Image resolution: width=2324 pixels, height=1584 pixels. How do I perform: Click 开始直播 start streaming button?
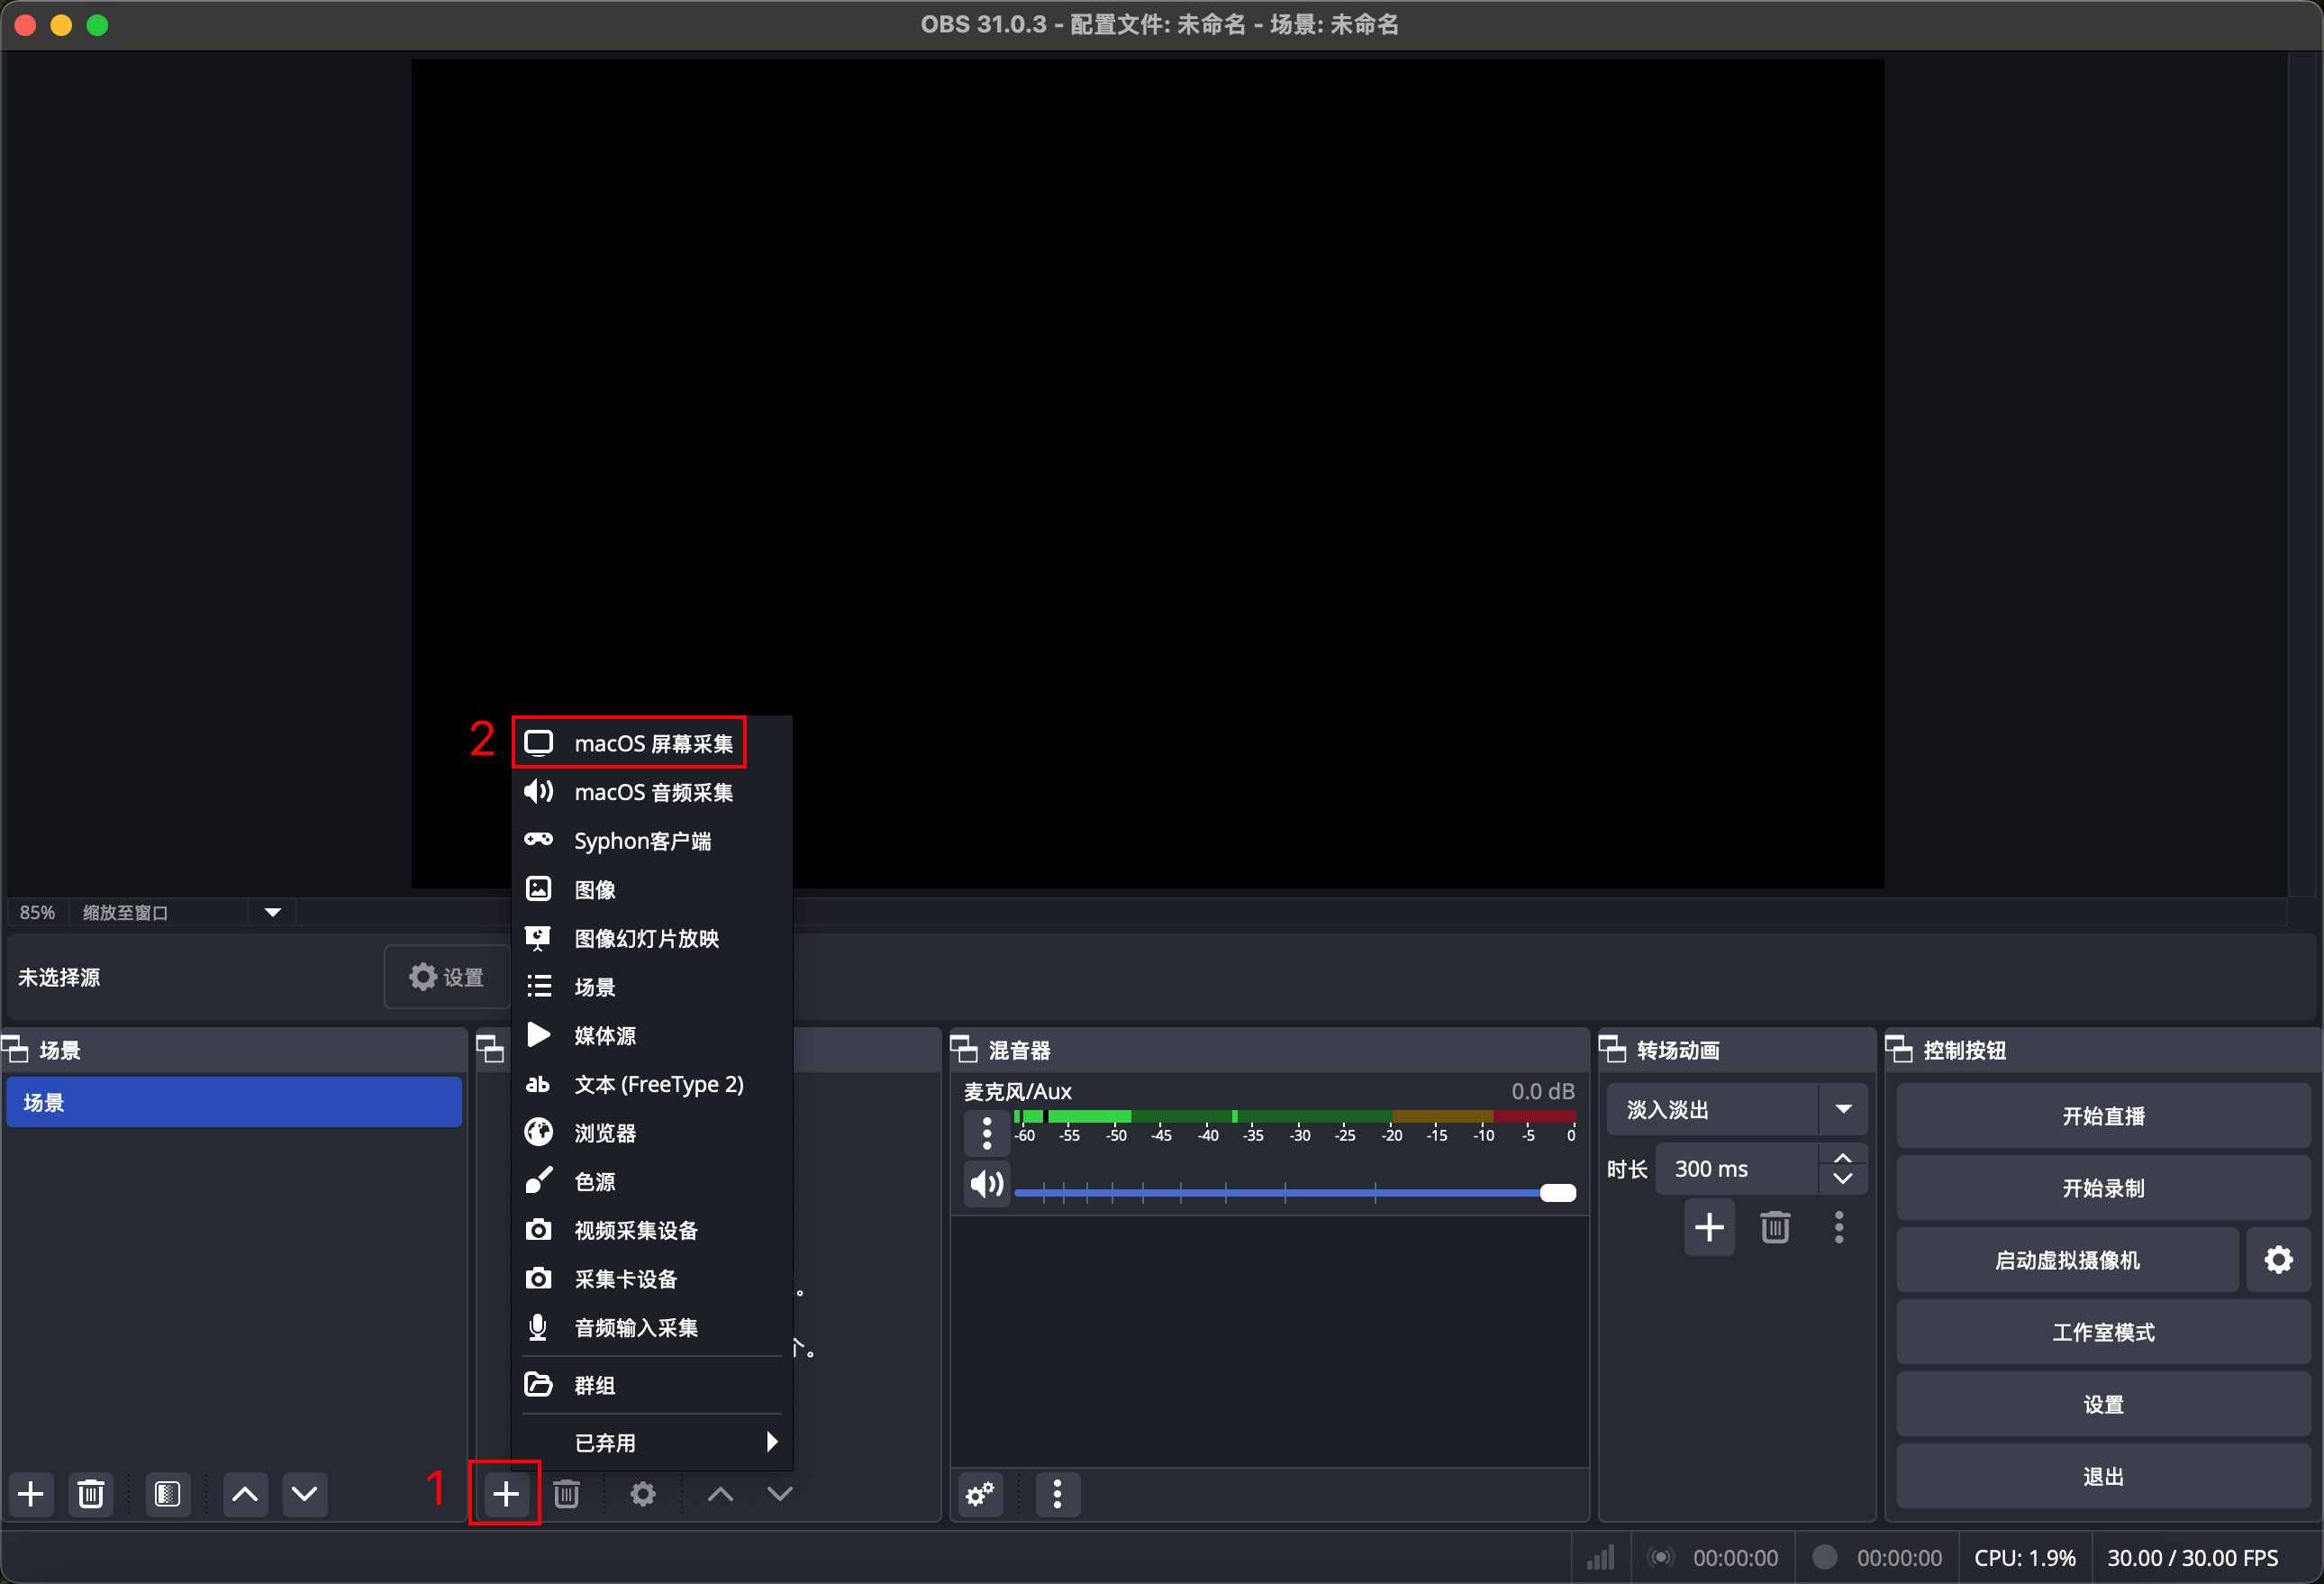click(x=2102, y=1115)
